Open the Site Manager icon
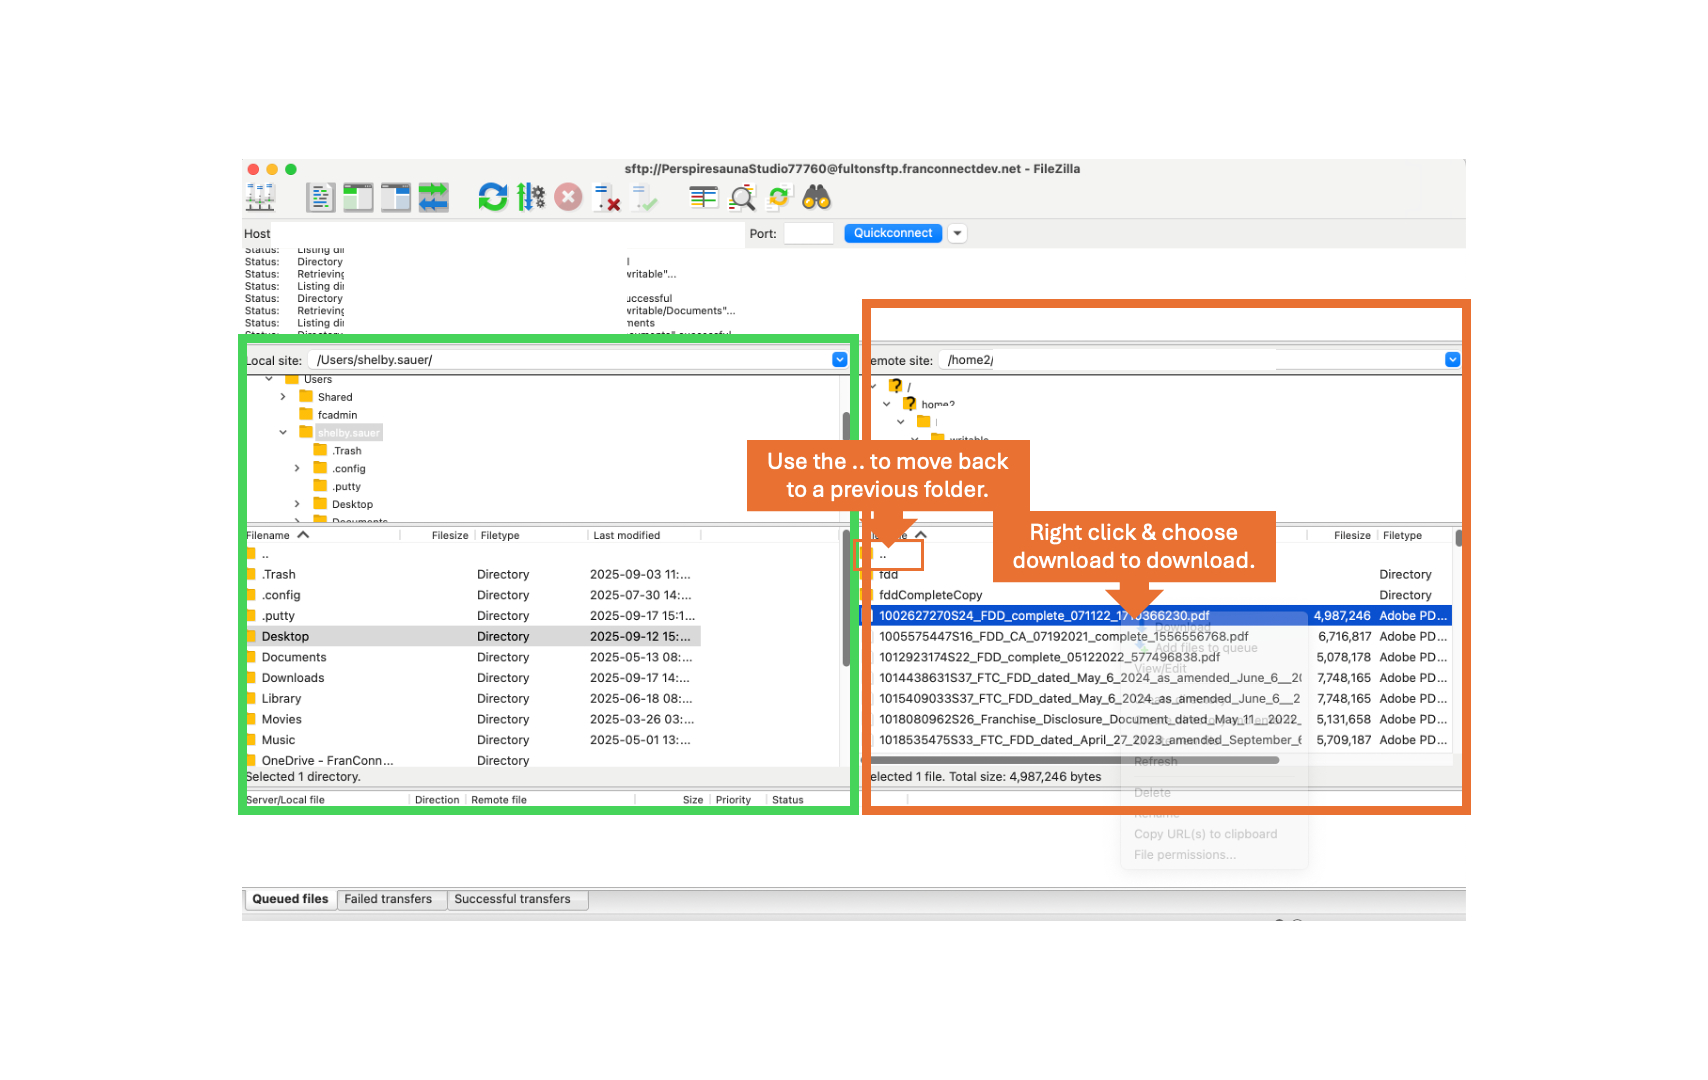Image resolution: width=1708 pixels, height=1080 pixels. 260,197
